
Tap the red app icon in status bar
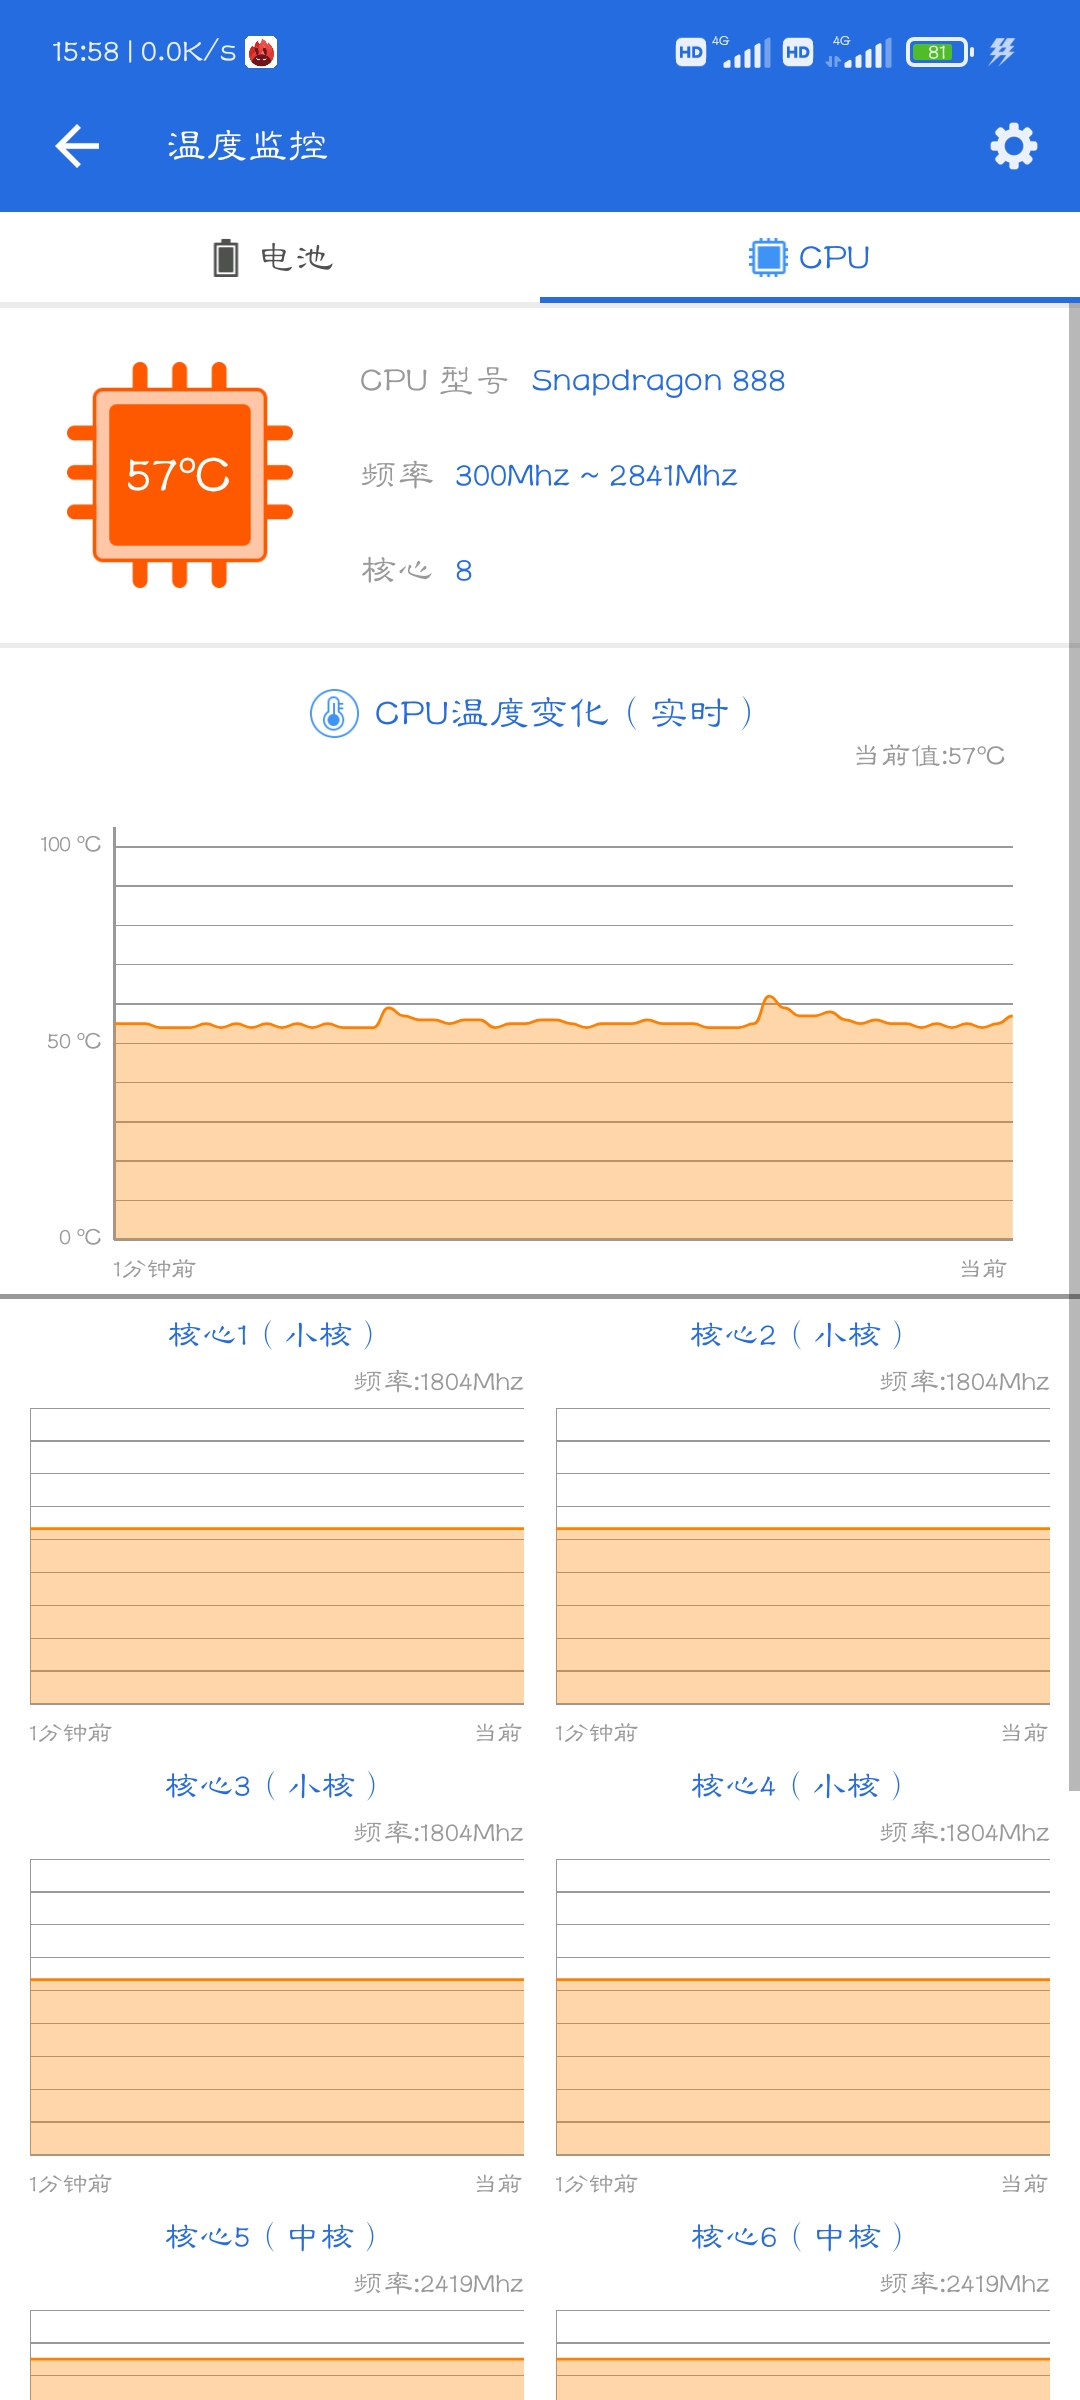click(261, 52)
